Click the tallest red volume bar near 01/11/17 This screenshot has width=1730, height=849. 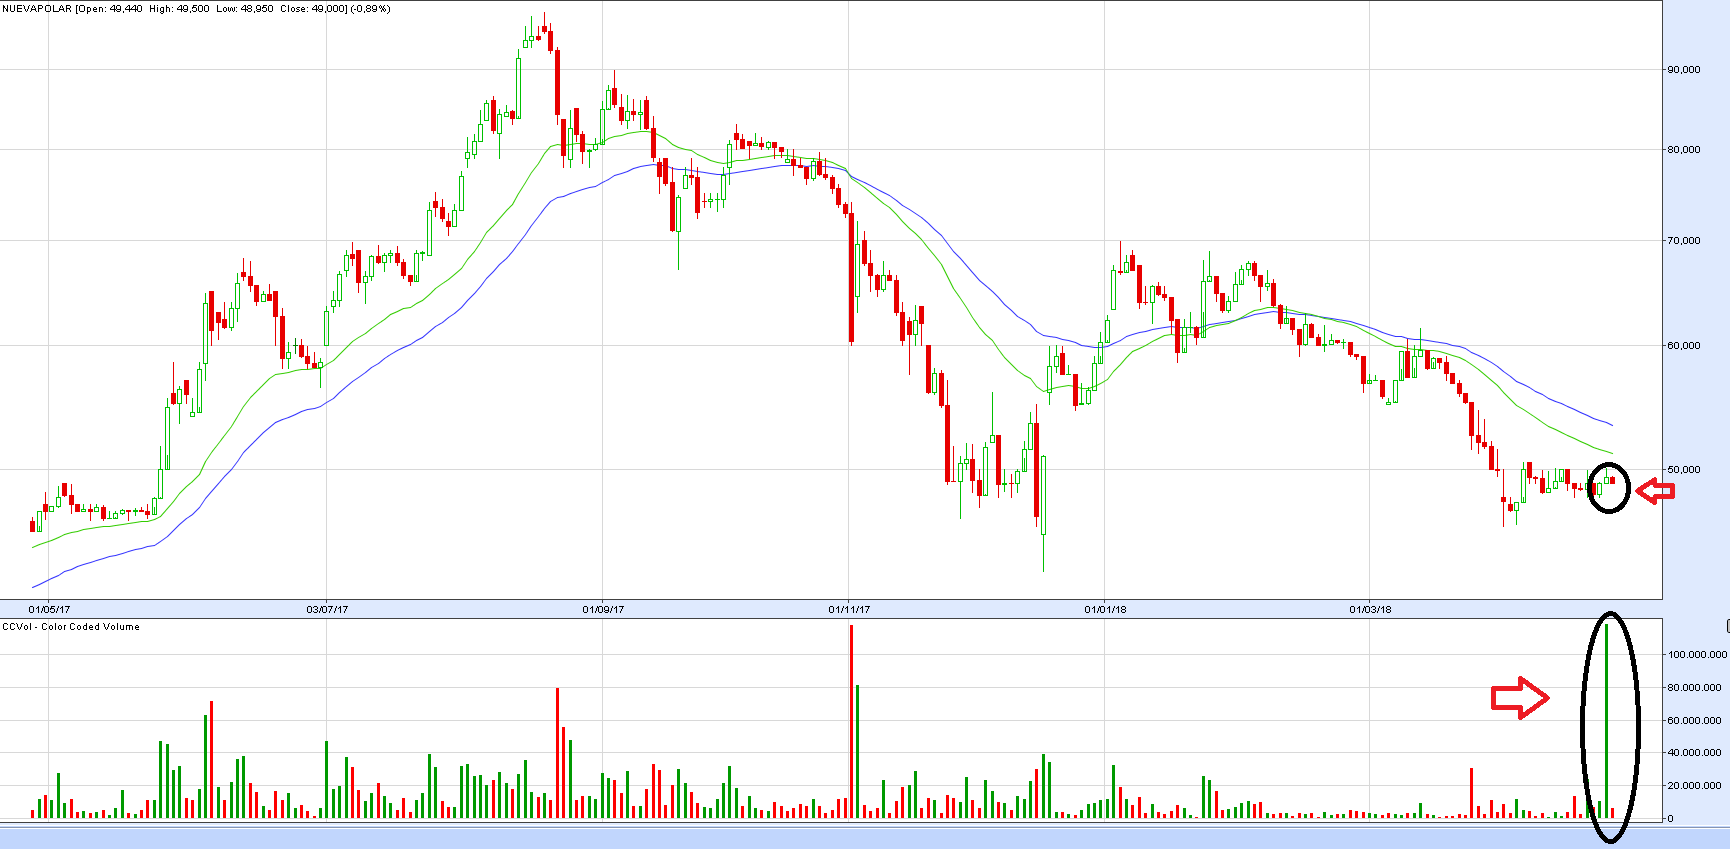851,721
